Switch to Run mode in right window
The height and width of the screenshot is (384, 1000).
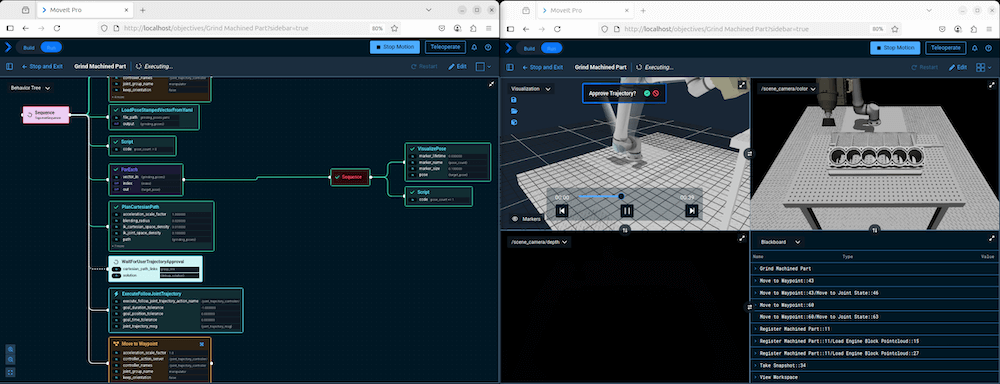[x=552, y=48]
